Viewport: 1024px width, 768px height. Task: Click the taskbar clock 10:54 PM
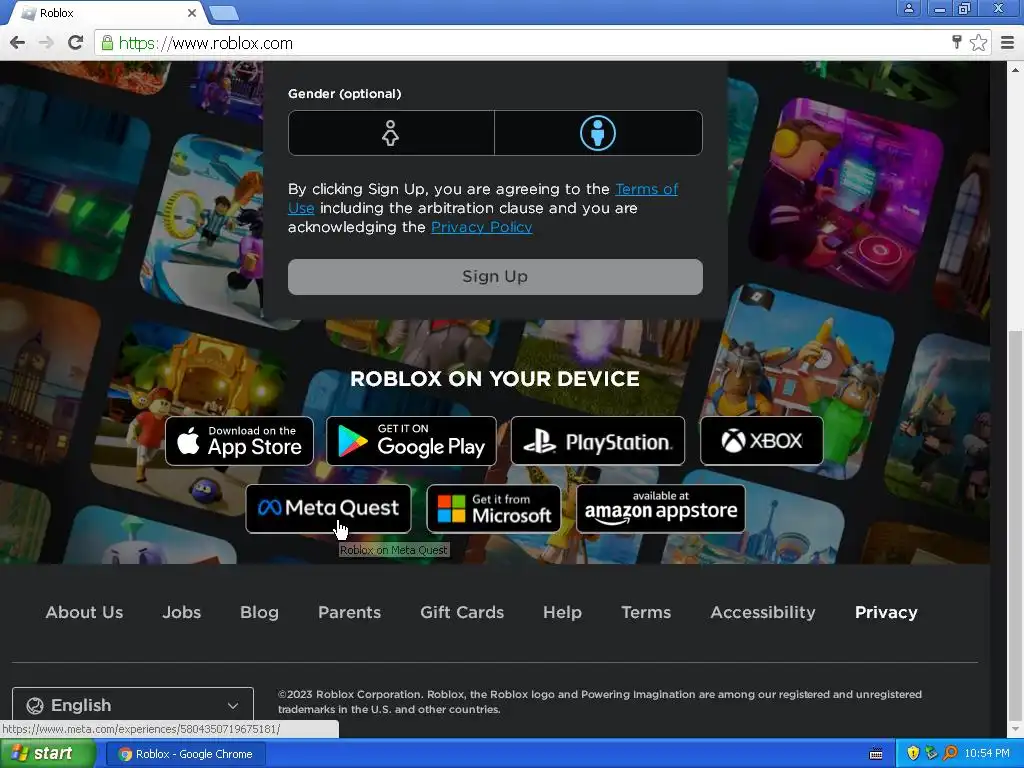(x=987, y=754)
